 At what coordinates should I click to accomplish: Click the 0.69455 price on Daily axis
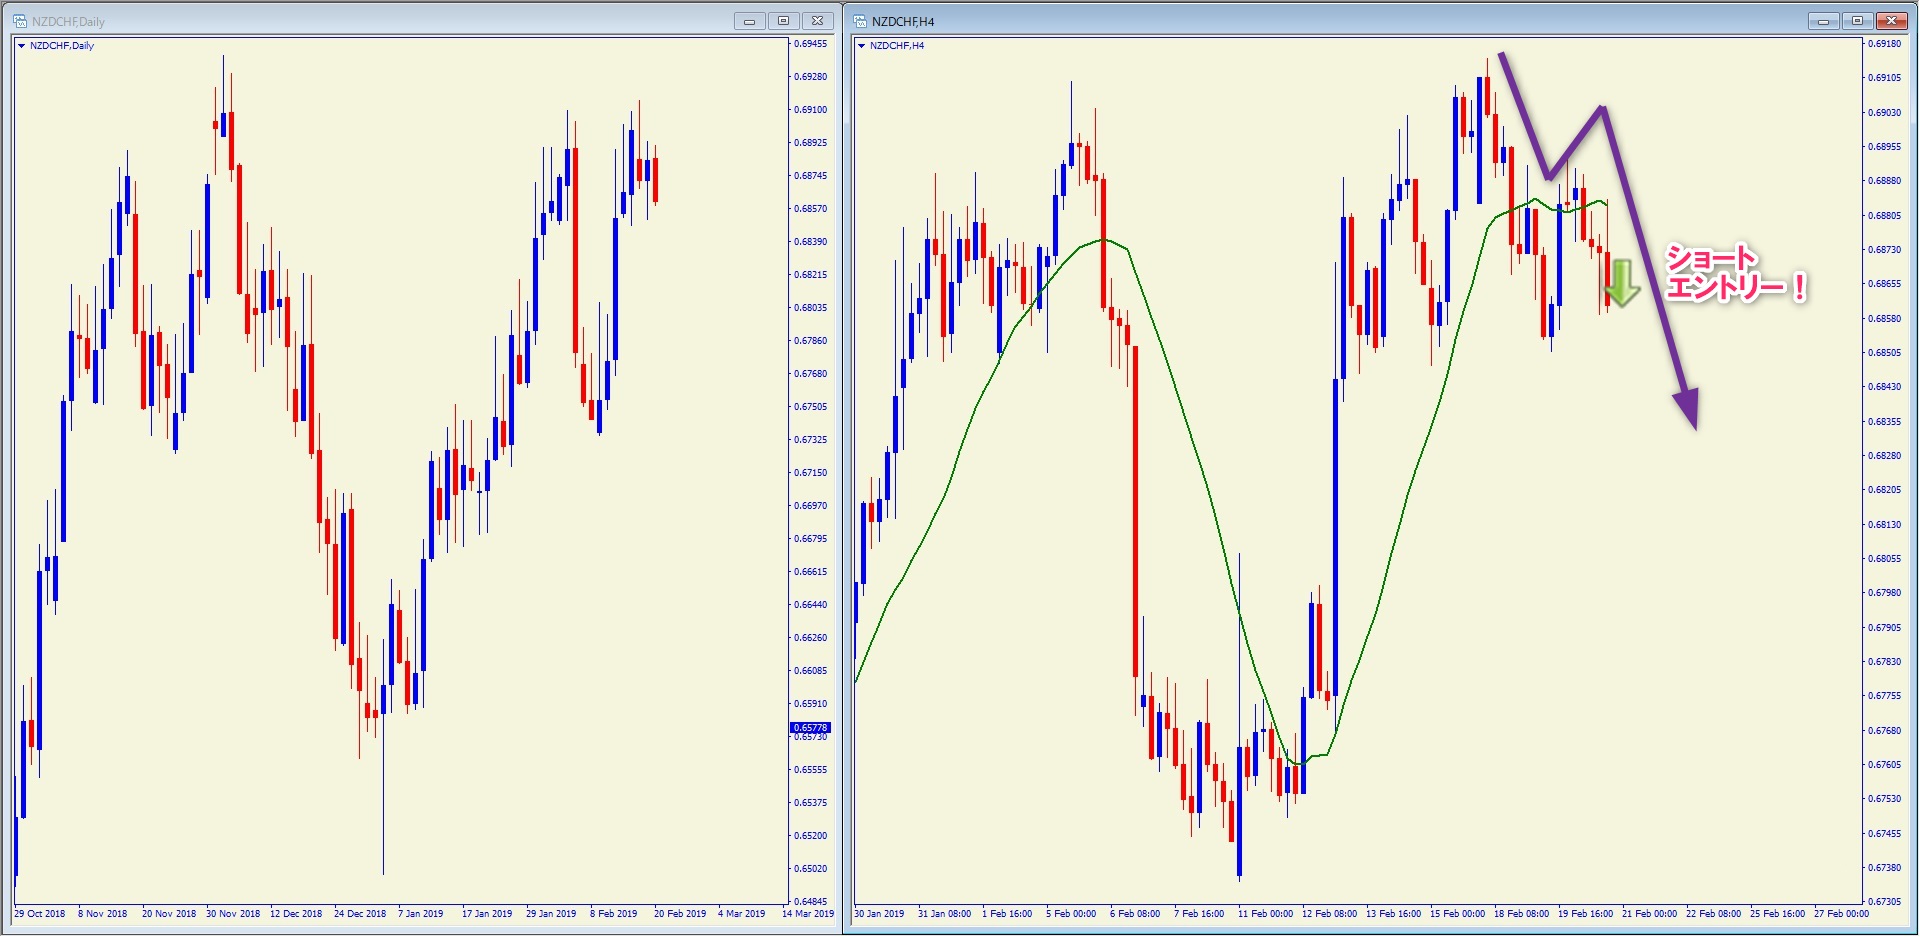(x=811, y=44)
